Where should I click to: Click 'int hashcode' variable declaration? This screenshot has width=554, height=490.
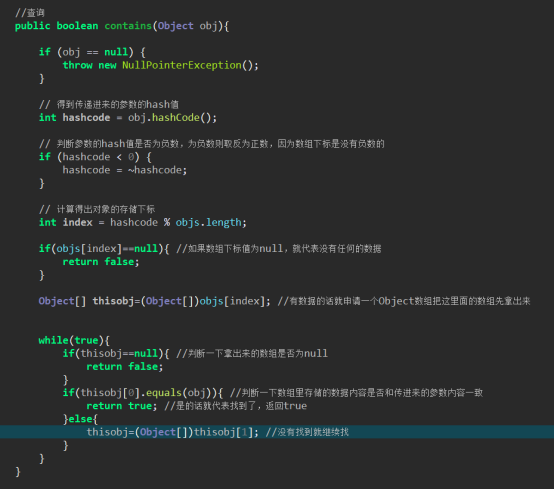click(x=75, y=117)
